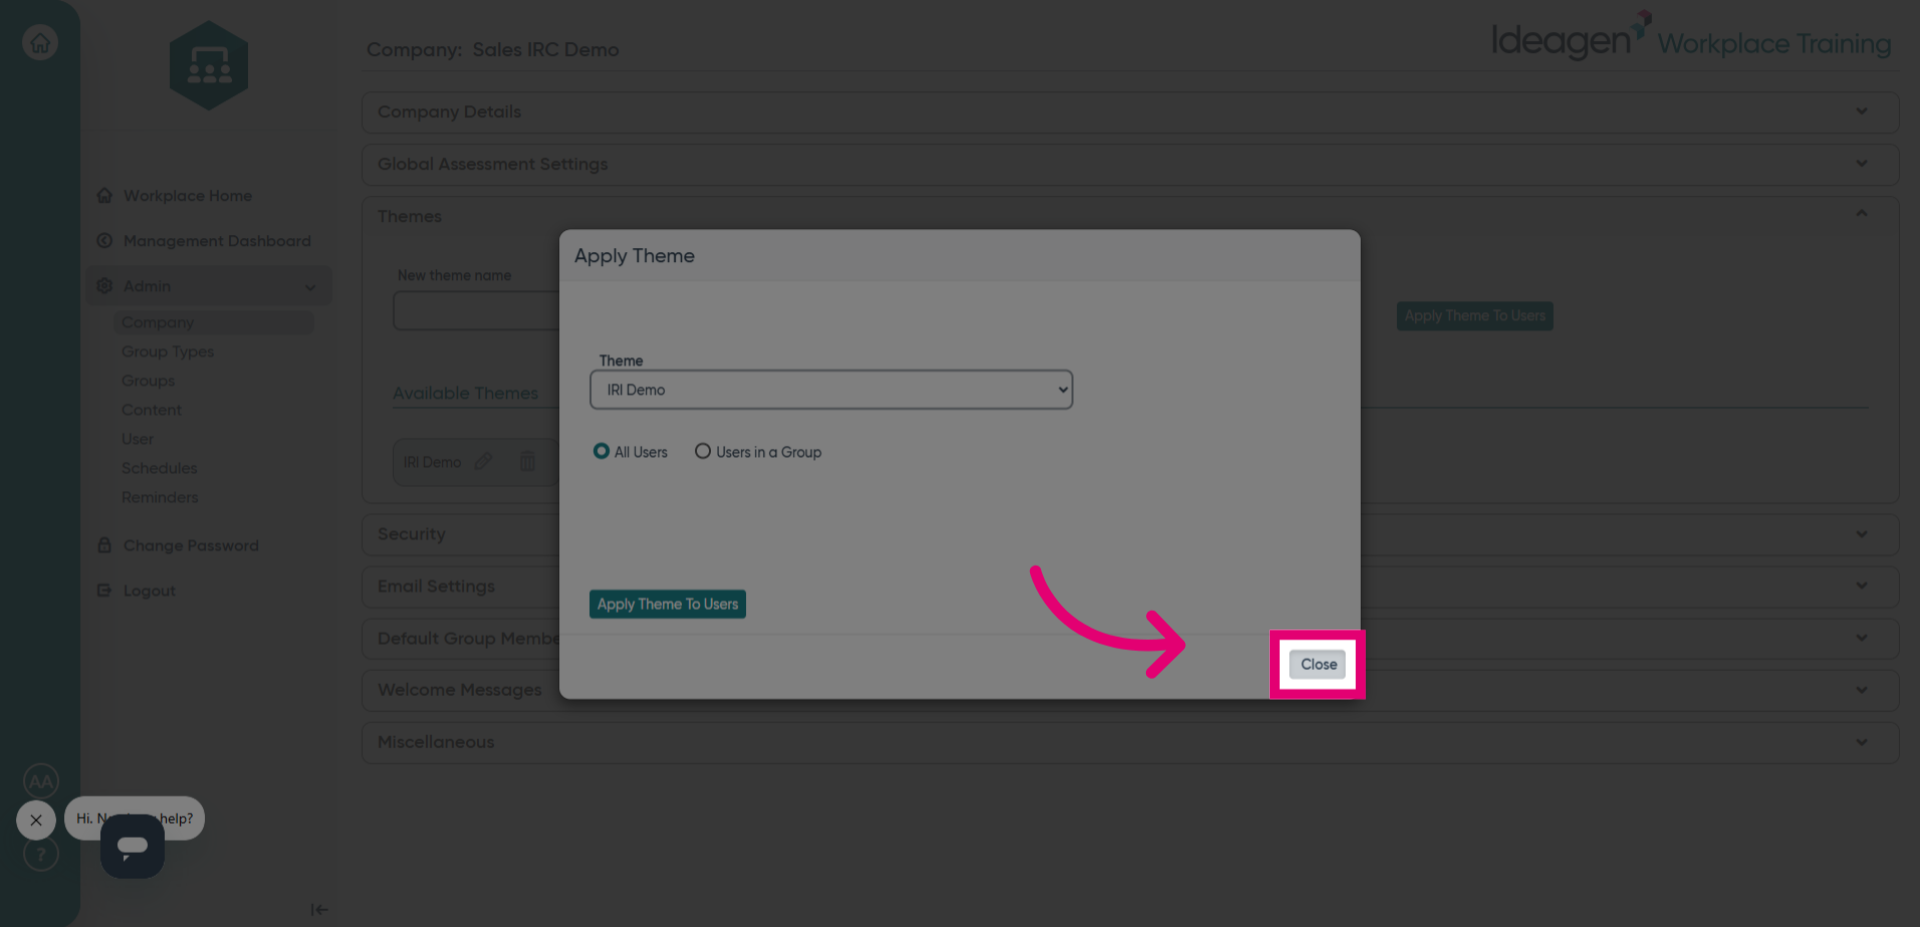Click the background Apply Theme To Users button
Image resolution: width=1920 pixels, height=927 pixels.
pos(1474,316)
